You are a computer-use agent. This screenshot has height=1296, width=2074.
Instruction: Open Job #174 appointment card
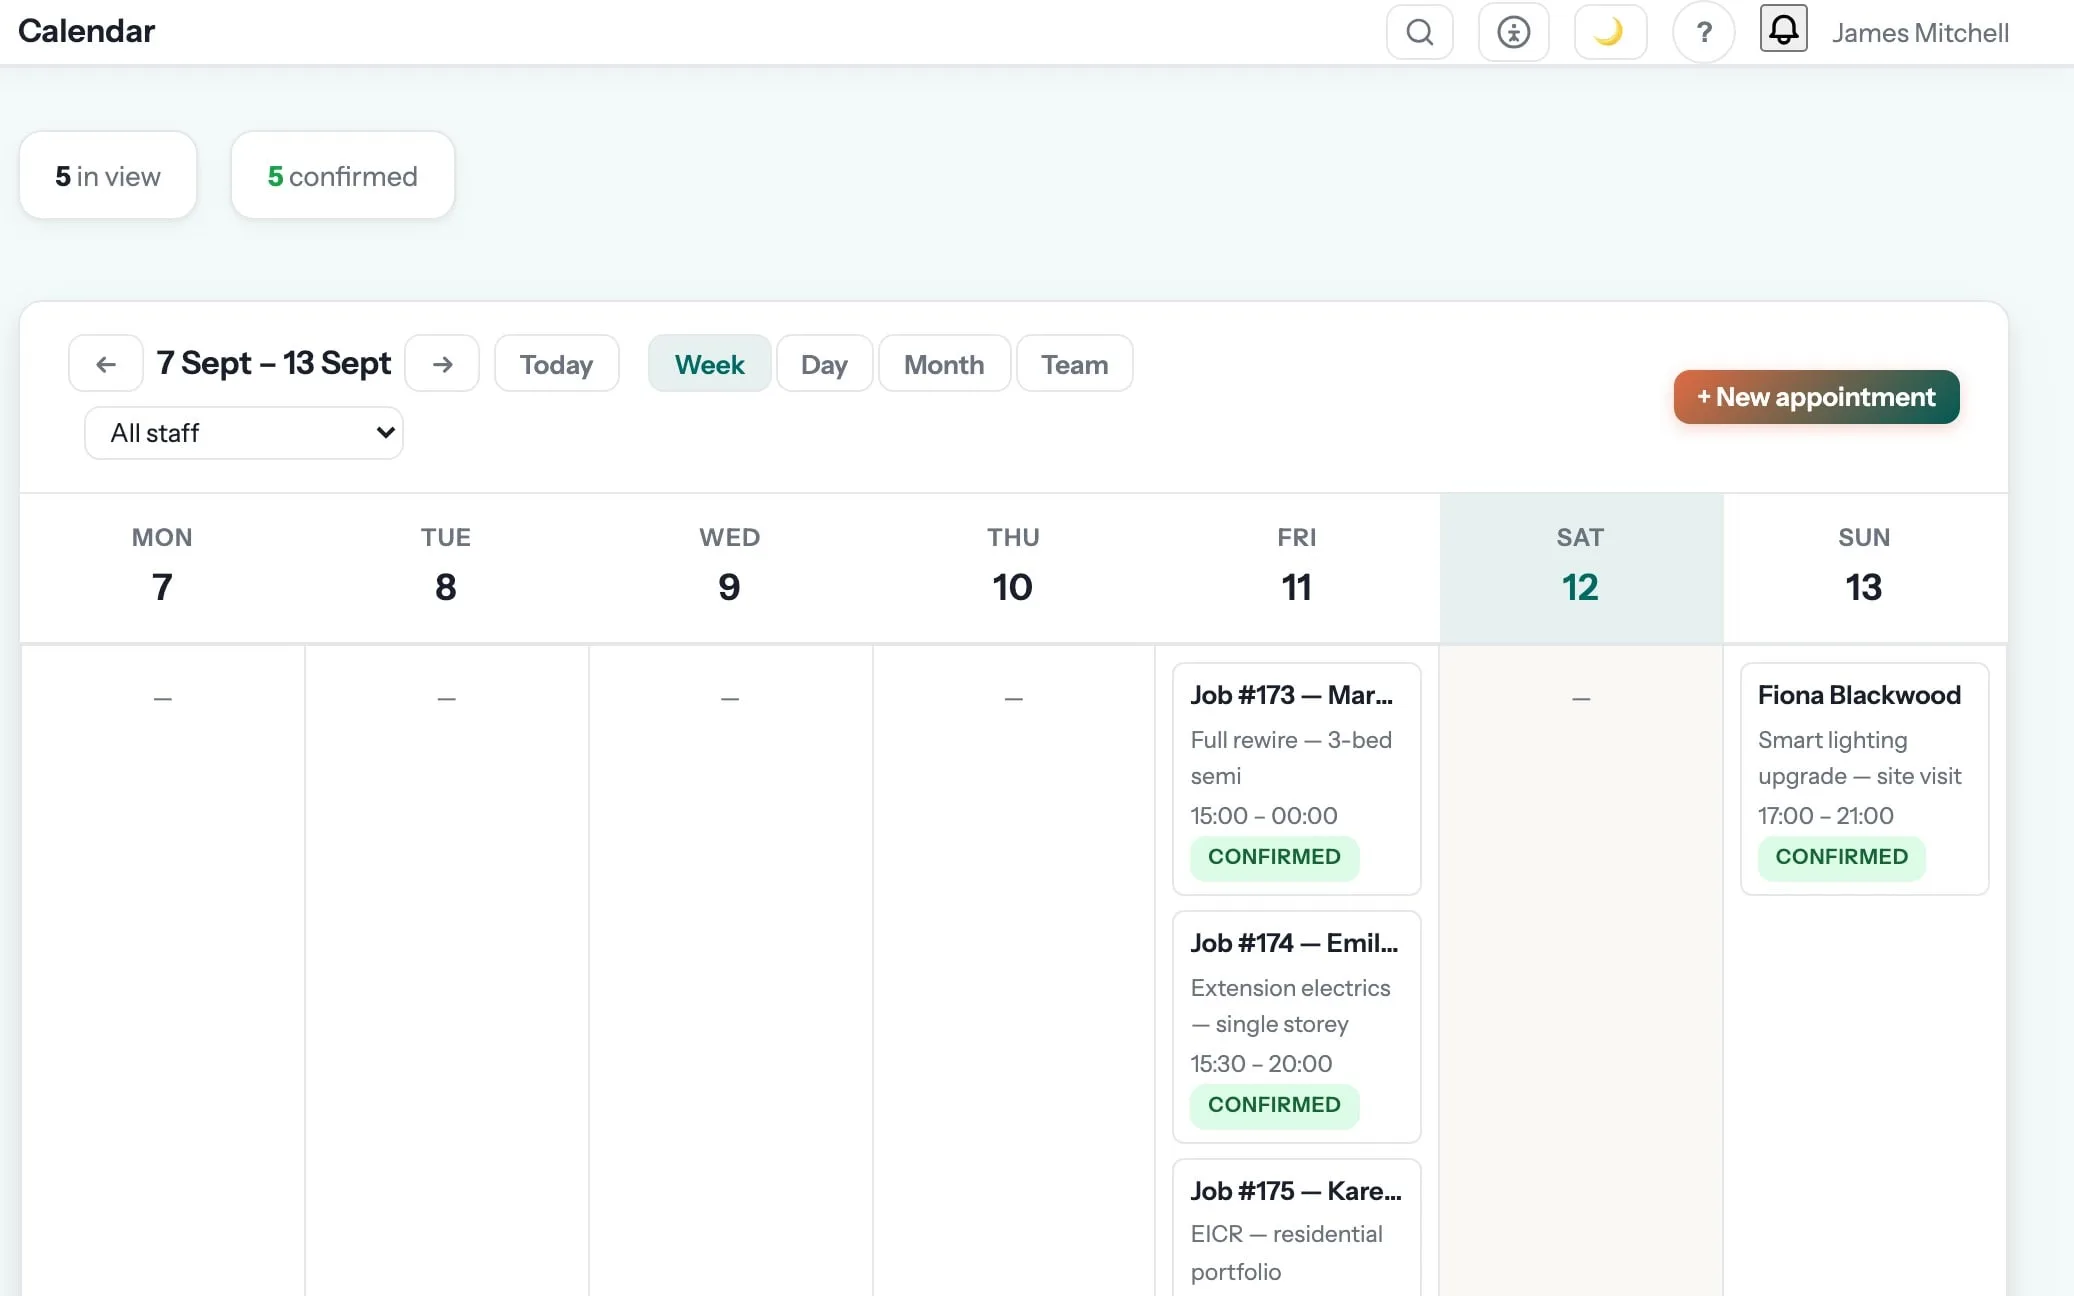pyautogui.click(x=1296, y=1026)
